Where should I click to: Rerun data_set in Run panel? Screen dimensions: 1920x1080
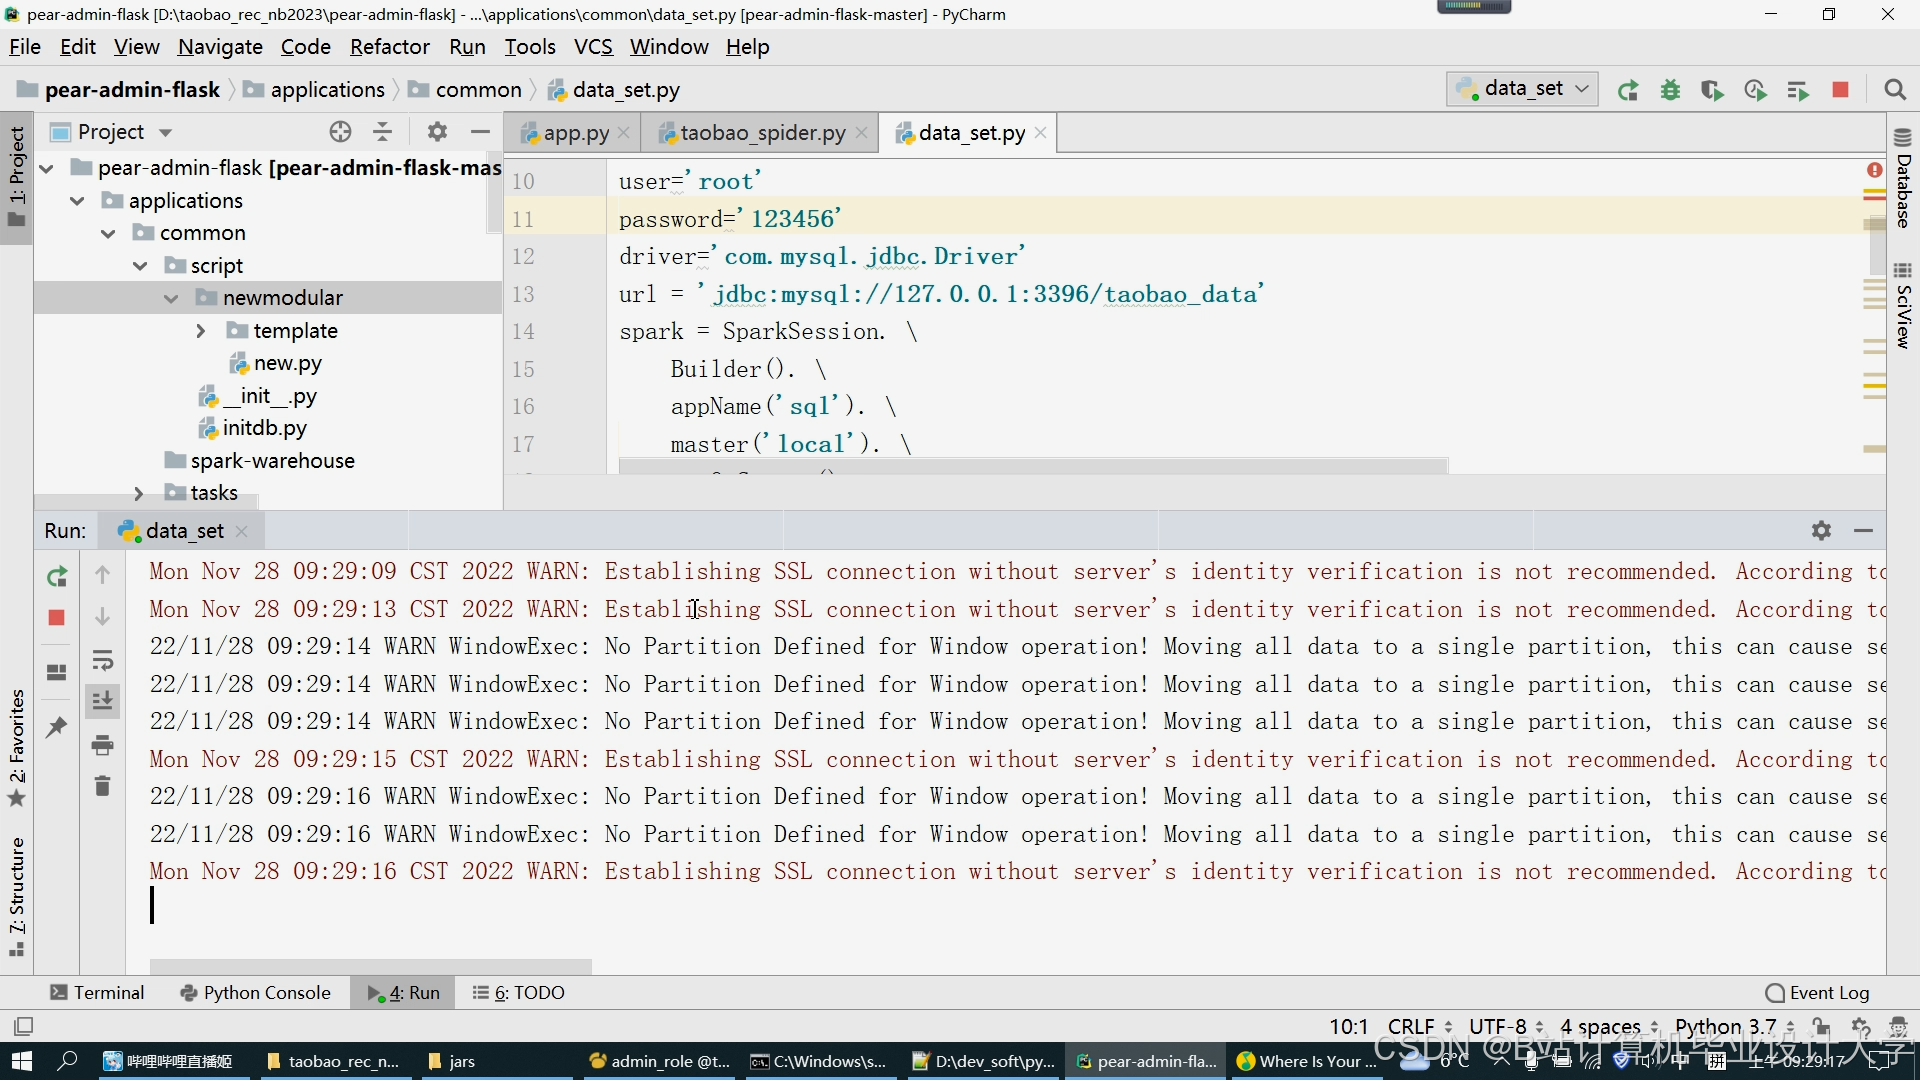[57, 576]
